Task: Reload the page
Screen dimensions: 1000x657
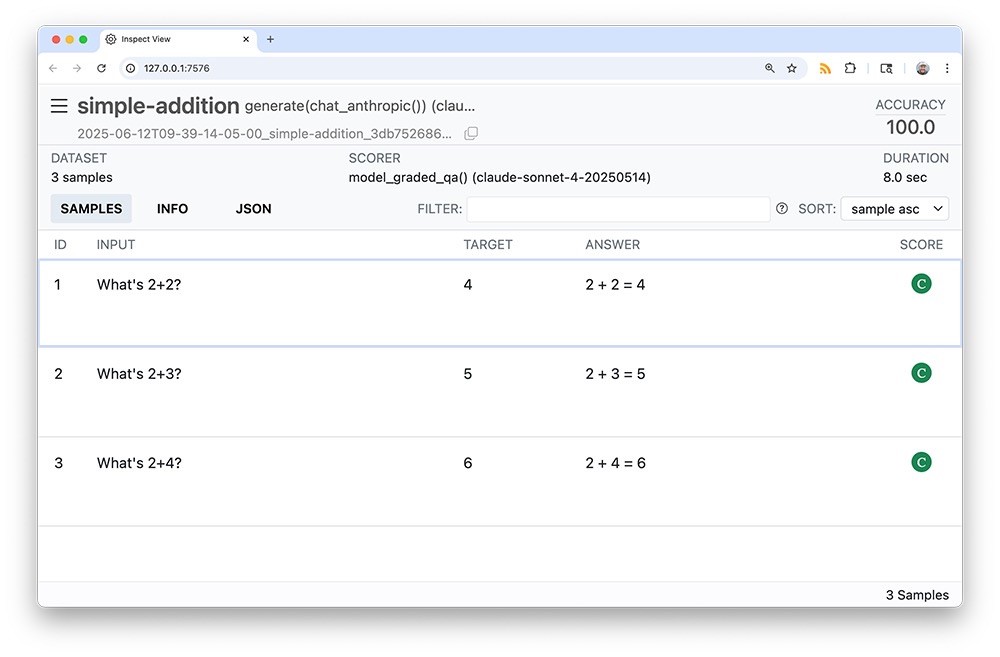Action: tap(101, 68)
